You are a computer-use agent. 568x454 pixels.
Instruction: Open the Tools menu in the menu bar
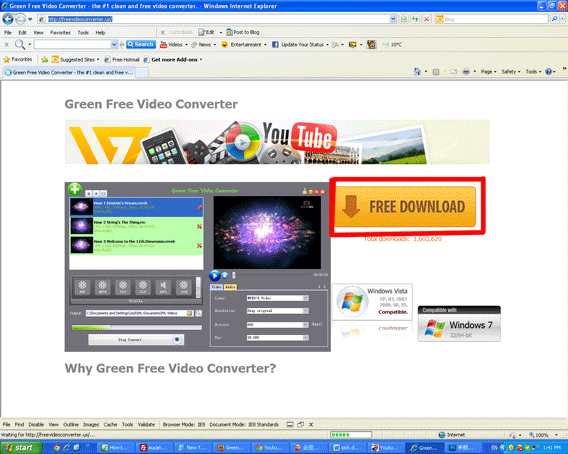click(83, 32)
